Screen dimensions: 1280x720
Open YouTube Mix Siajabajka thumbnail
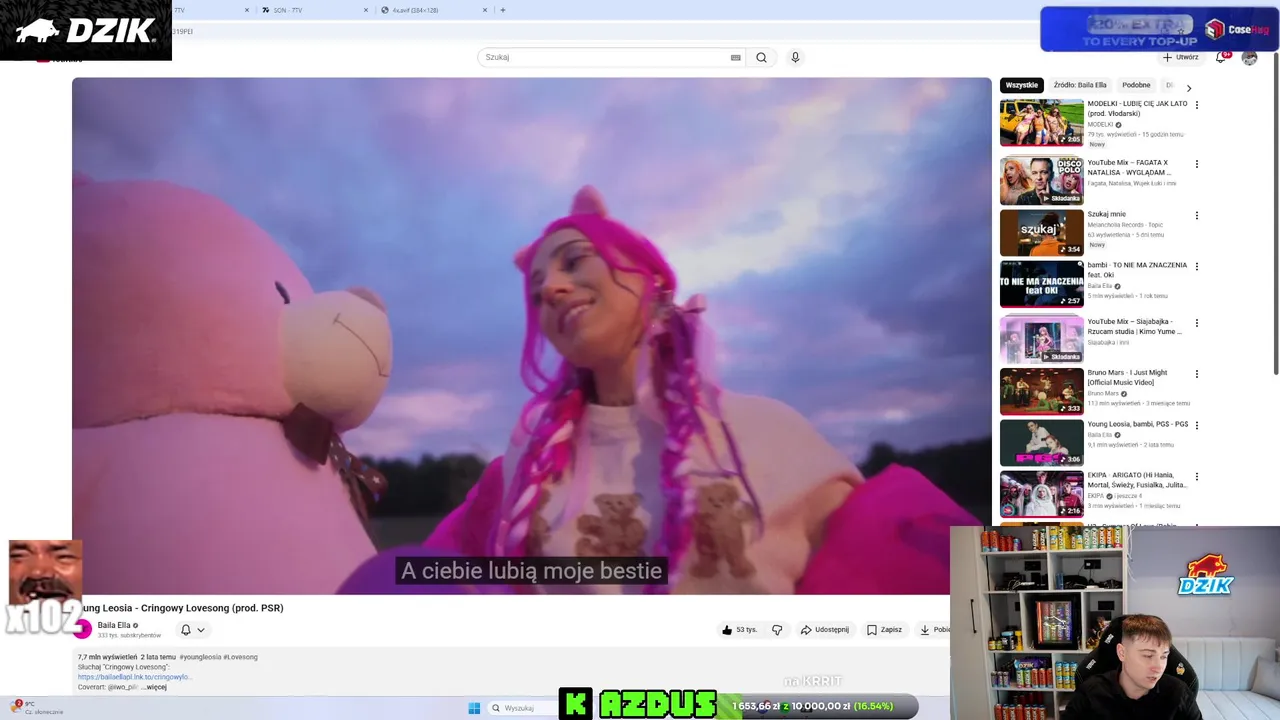pyautogui.click(x=1041, y=340)
